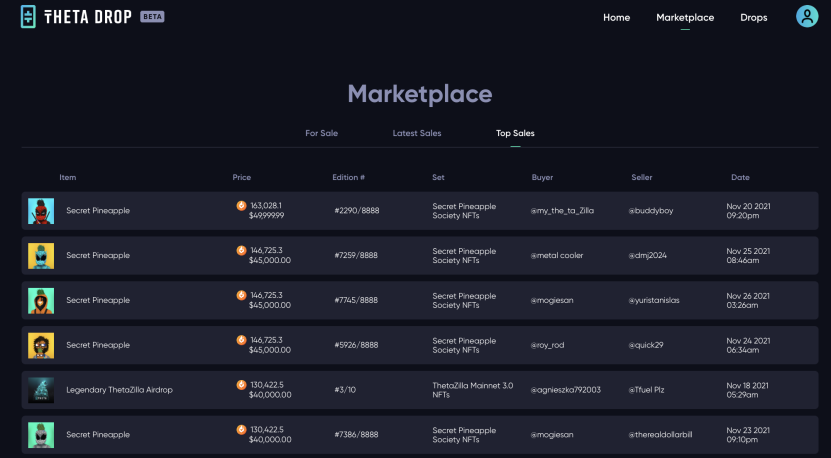This screenshot has width=831, height=458.
Task: Click the Nov 23 2021 09:10pm date
Action: pos(748,435)
